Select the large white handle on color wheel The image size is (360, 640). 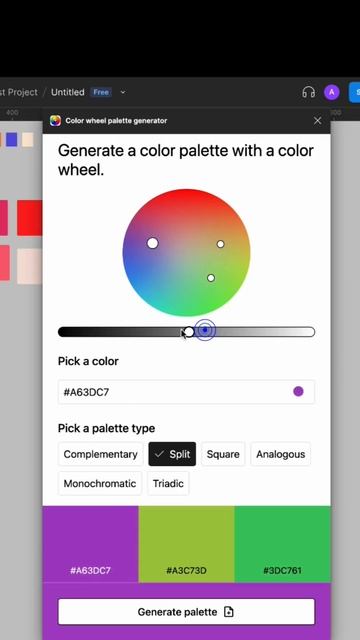pos(153,243)
